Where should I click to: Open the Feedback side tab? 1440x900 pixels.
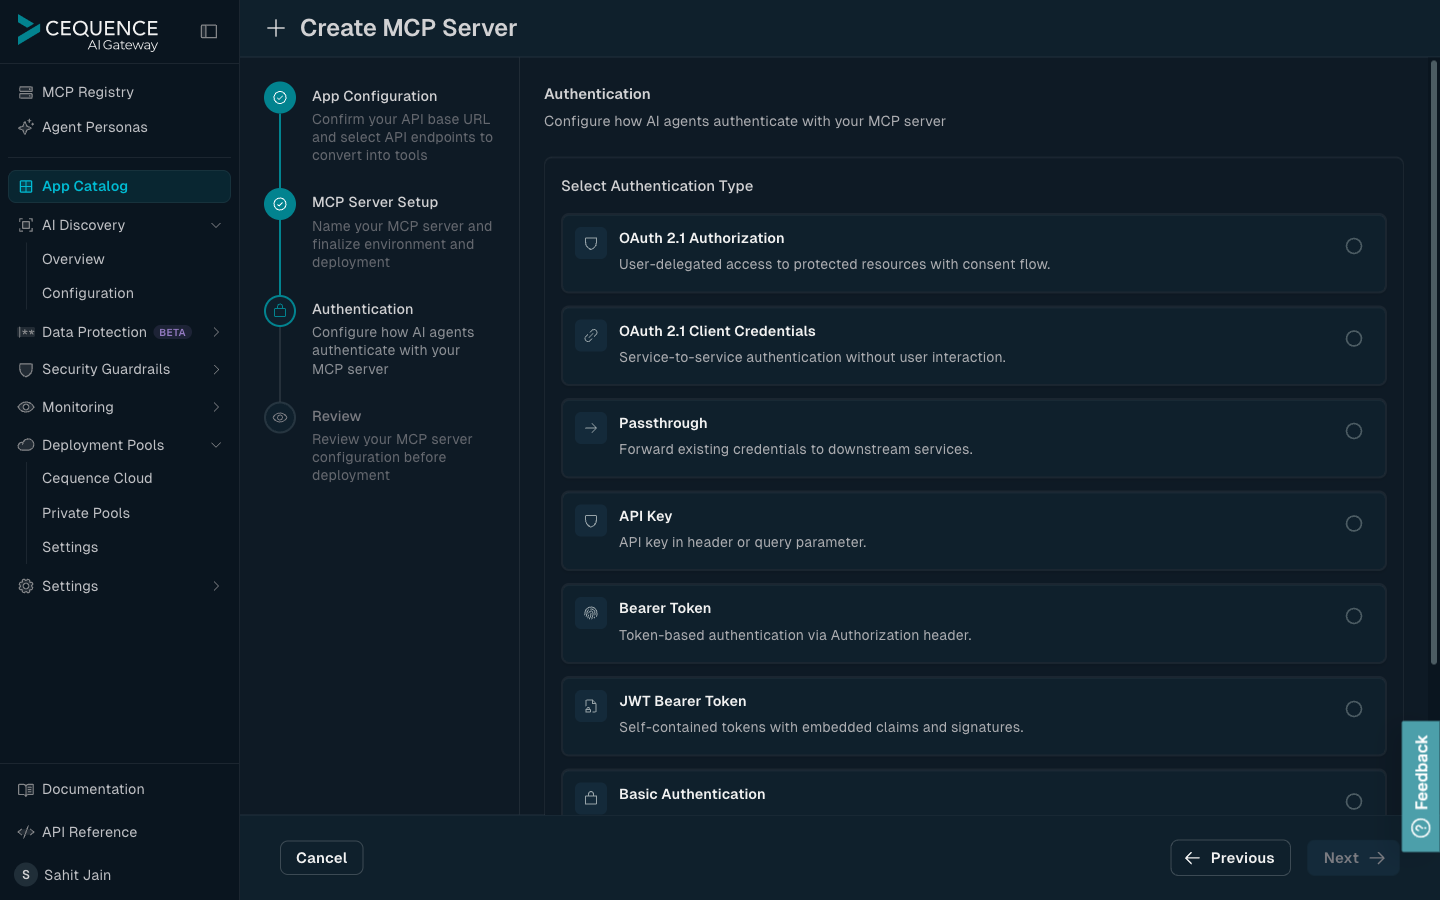1420,786
